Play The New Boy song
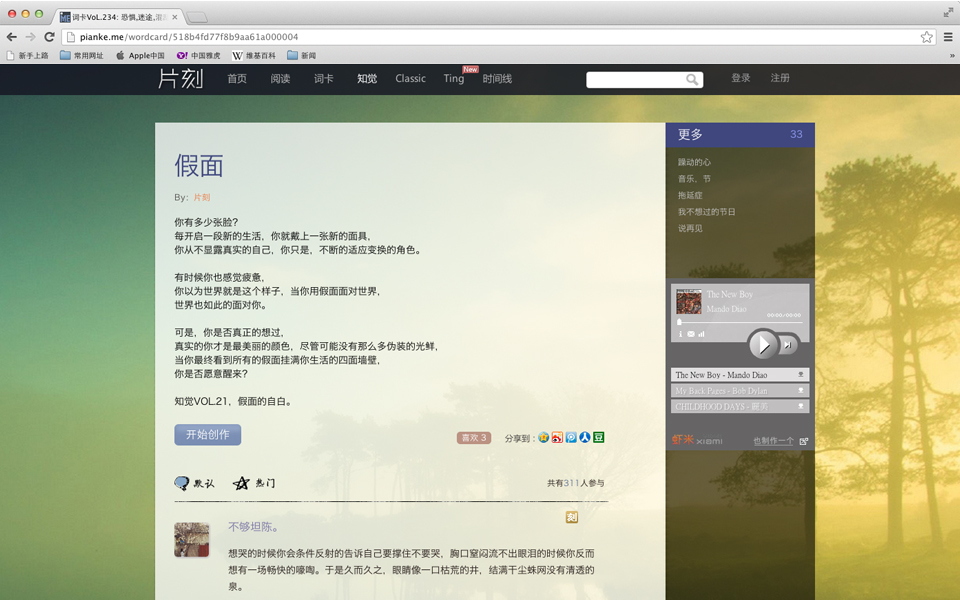Image resolution: width=960 pixels, height=600 pixels. 763,344
